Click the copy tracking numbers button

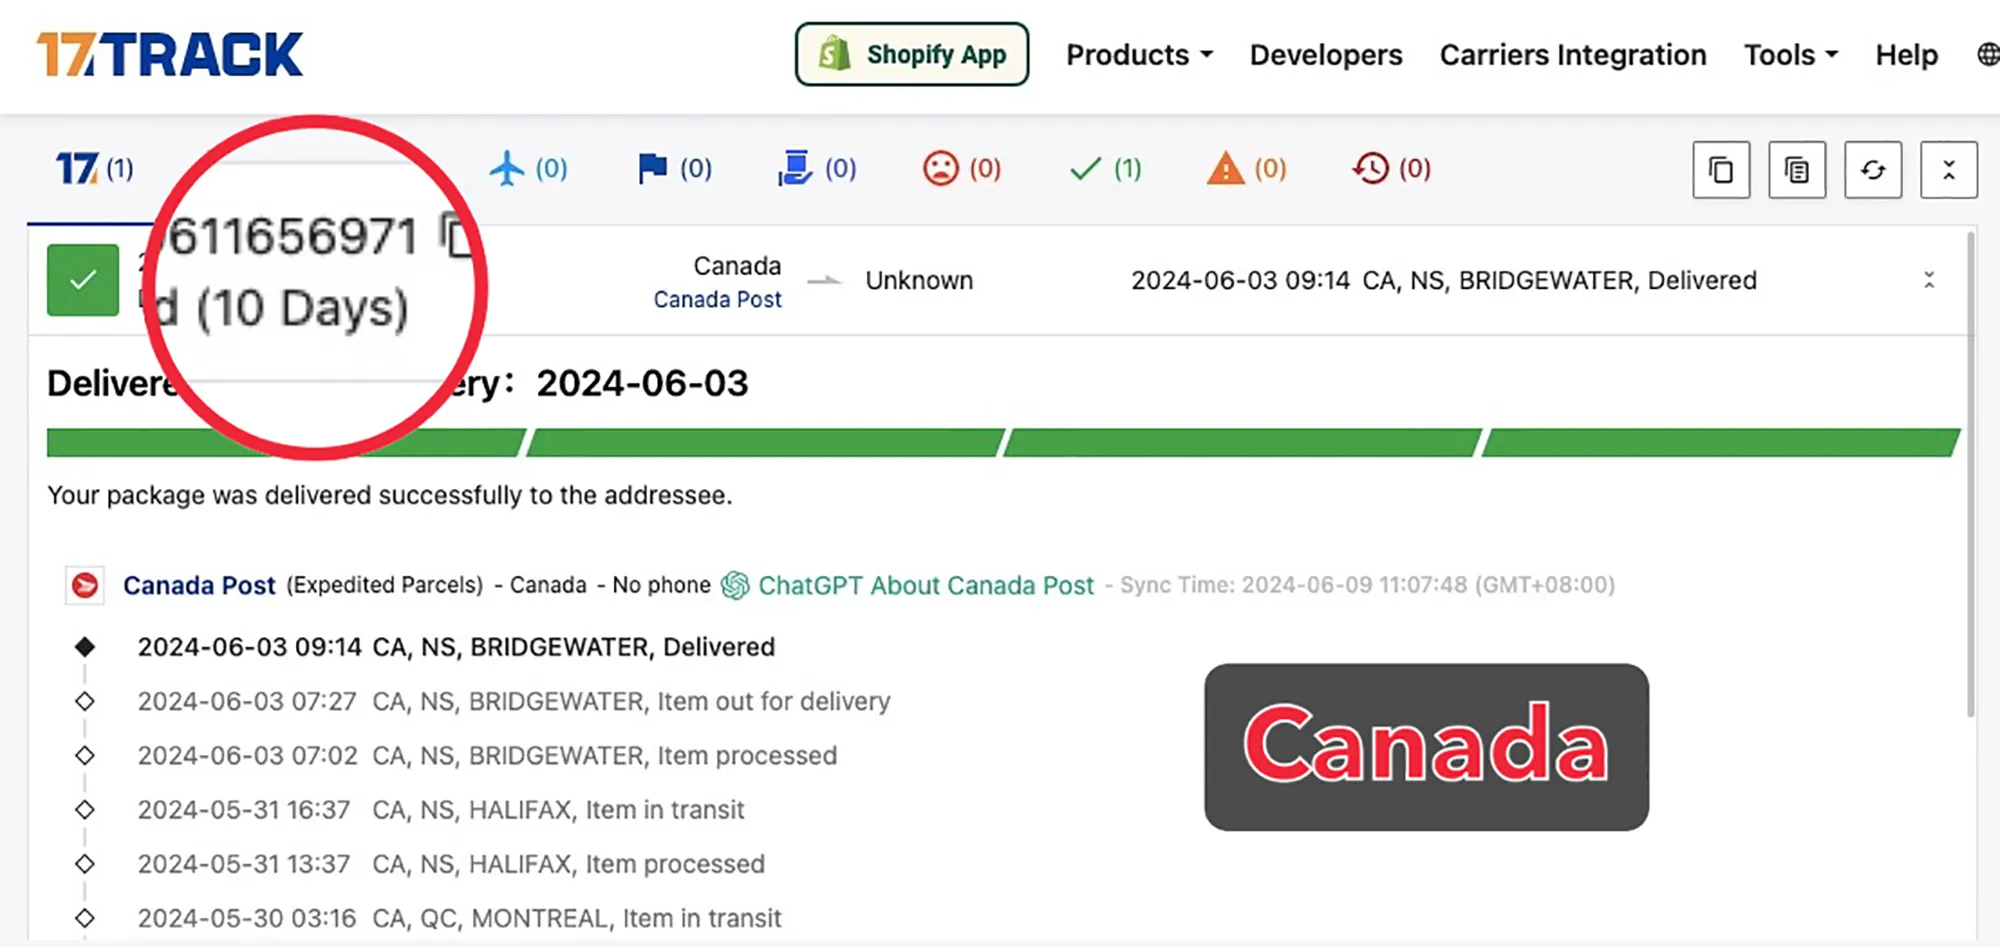[1721, 170]
